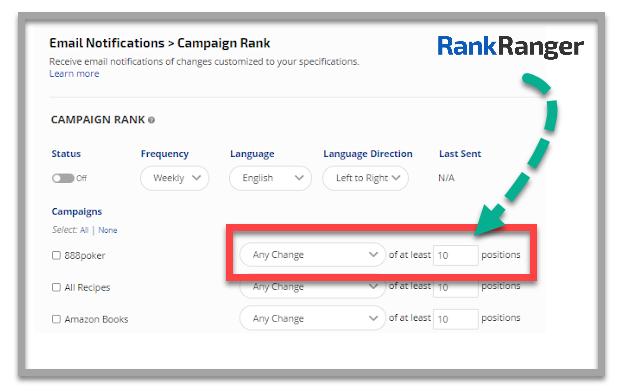Click the positions field for All Recipes
Viewport: 620px width, 392px height.
[x=456, y=288]
